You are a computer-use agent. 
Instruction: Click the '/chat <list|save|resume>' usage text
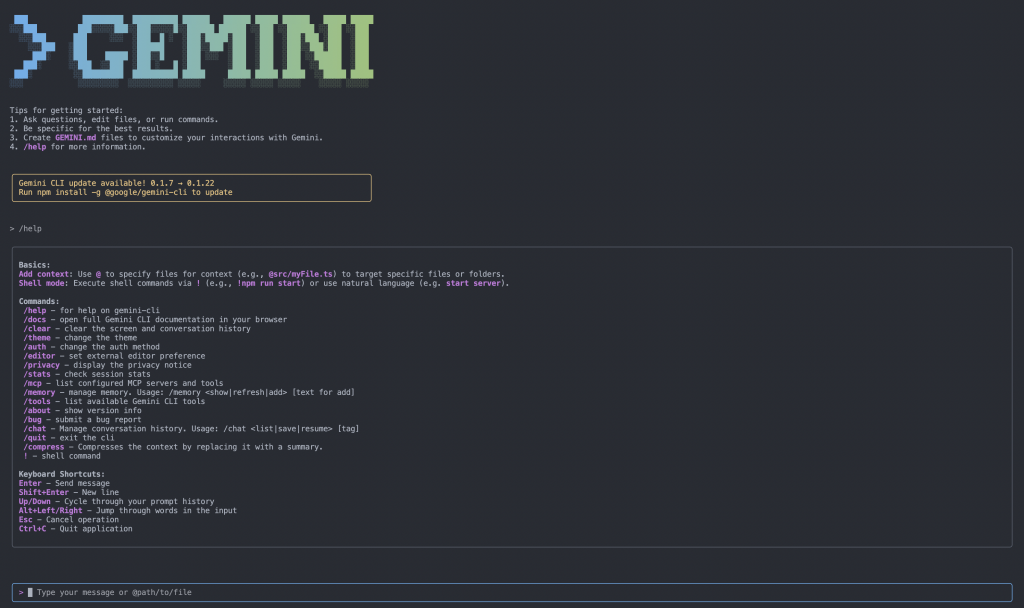click(278, 429)
